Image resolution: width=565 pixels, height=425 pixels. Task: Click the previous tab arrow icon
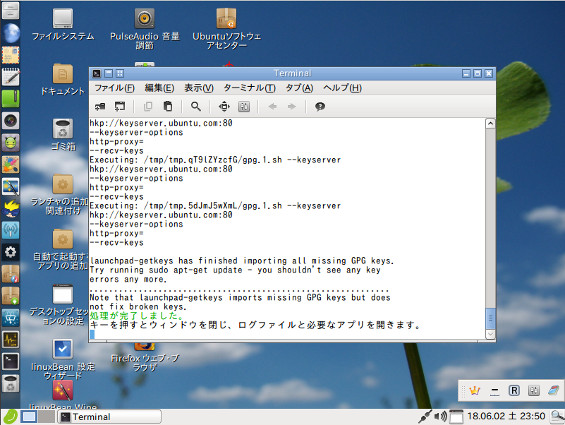(x=272, y=106)
